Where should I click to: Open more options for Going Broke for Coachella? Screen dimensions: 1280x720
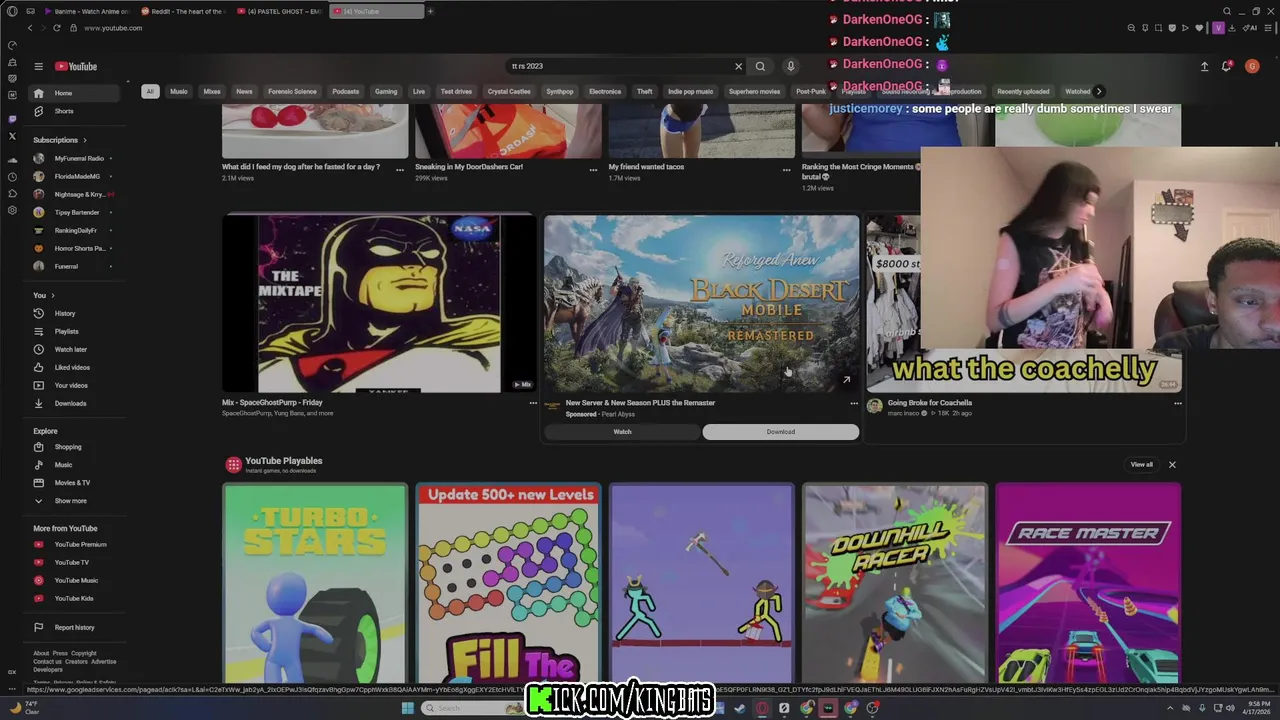pyautogui.click(x=1178, y=403)
